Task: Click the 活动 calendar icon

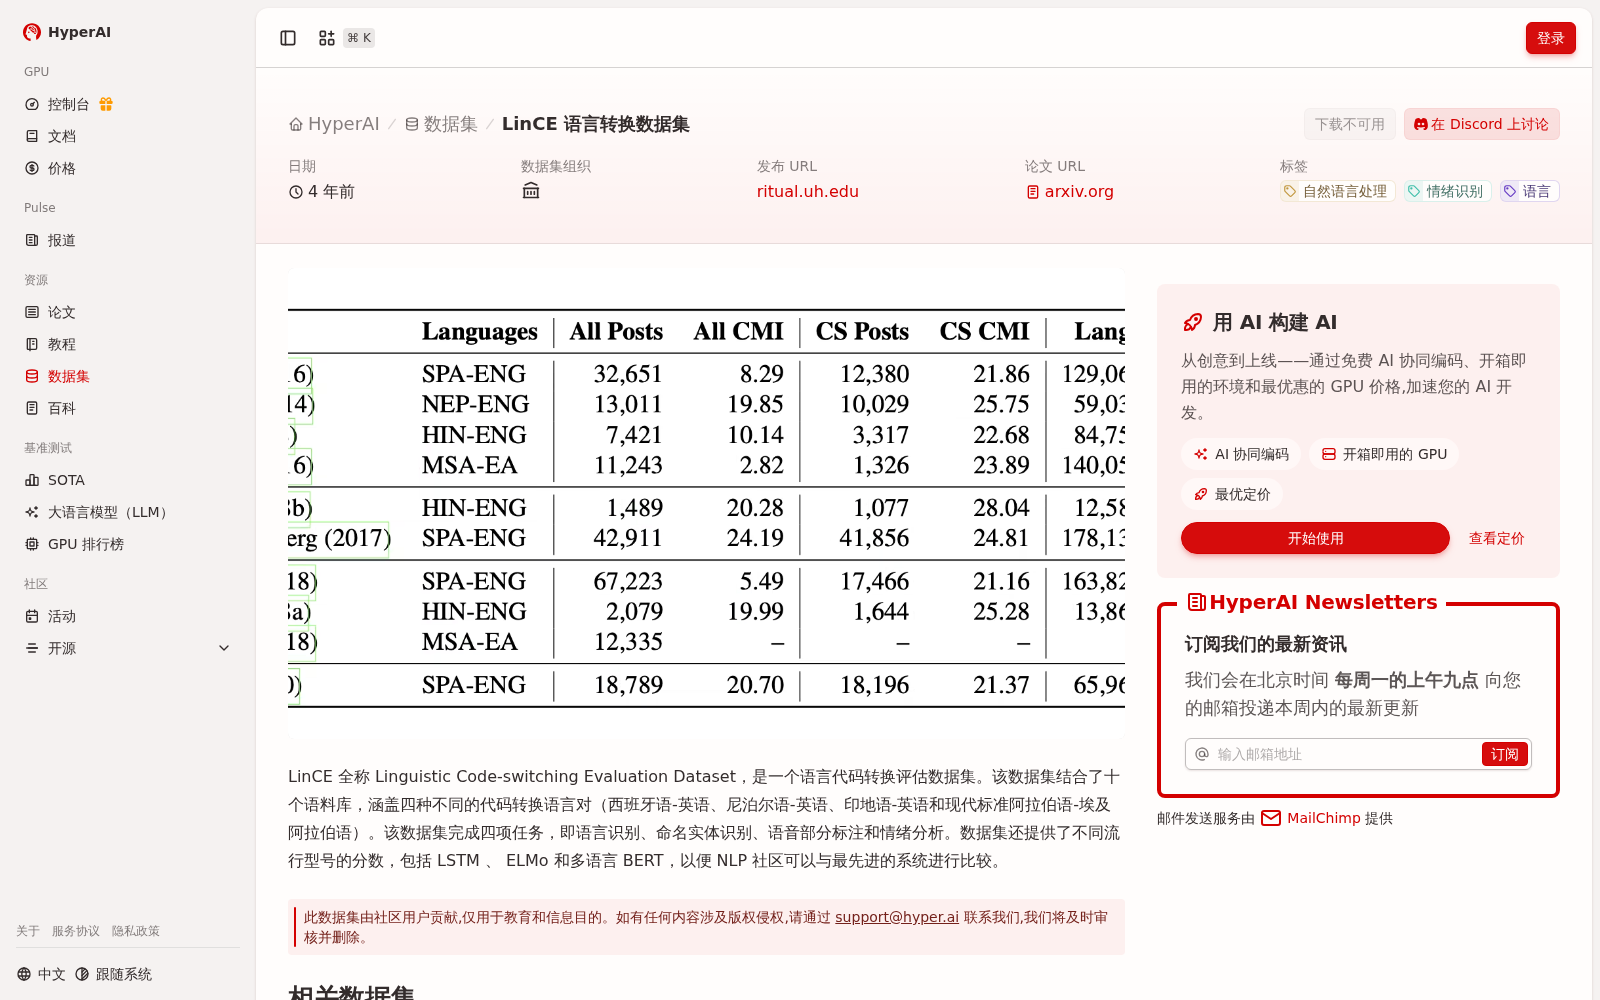Action: pos(32,616)
